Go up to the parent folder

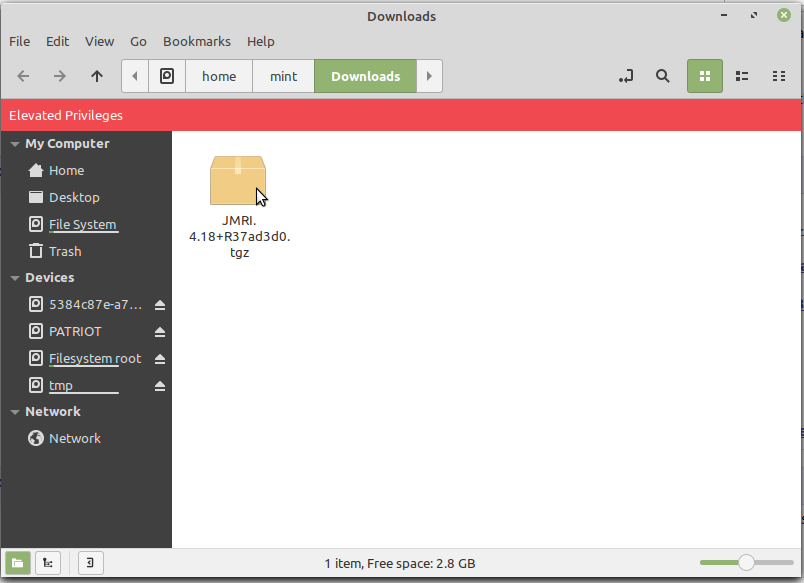click(x=96, y=76)
